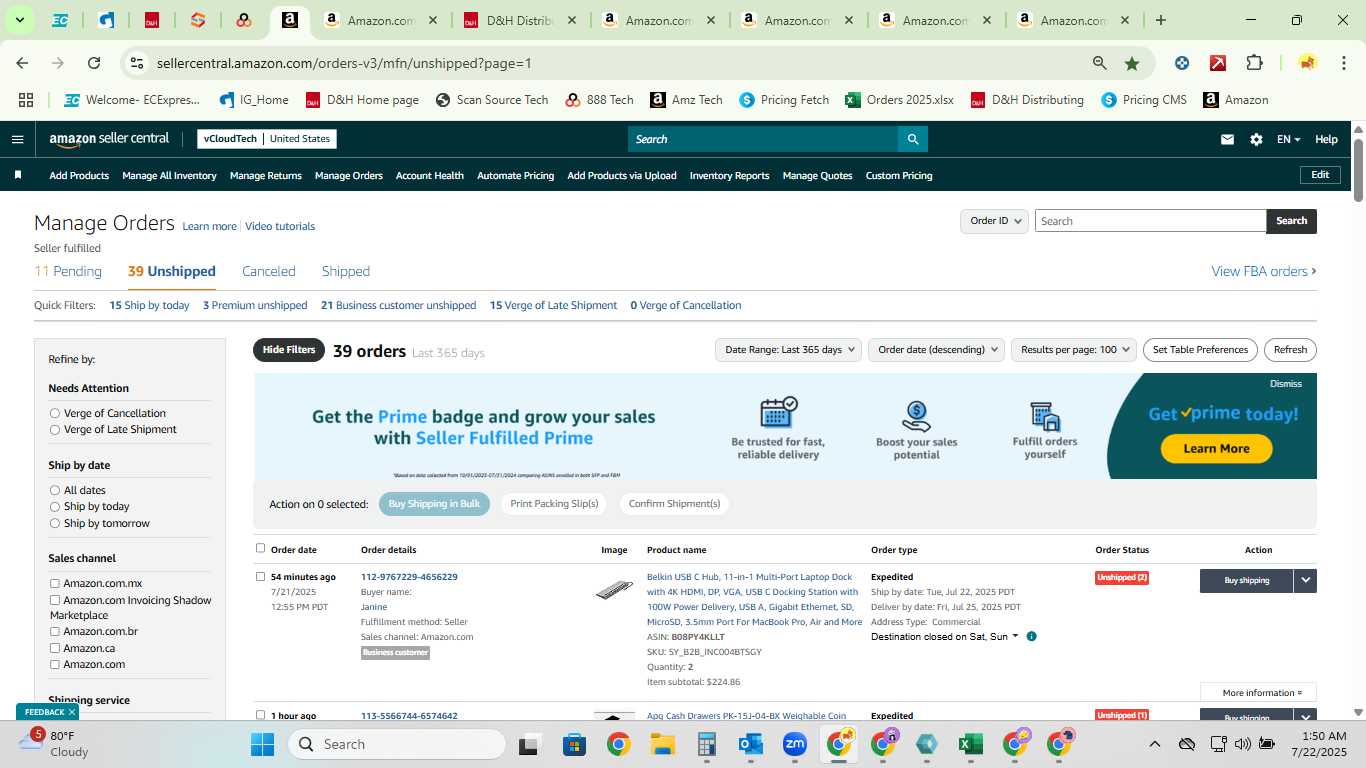Viewport: 1366px width, 768px height.
Task: Open Zoom from the taskbar
Action: click(x=795, y=744)
